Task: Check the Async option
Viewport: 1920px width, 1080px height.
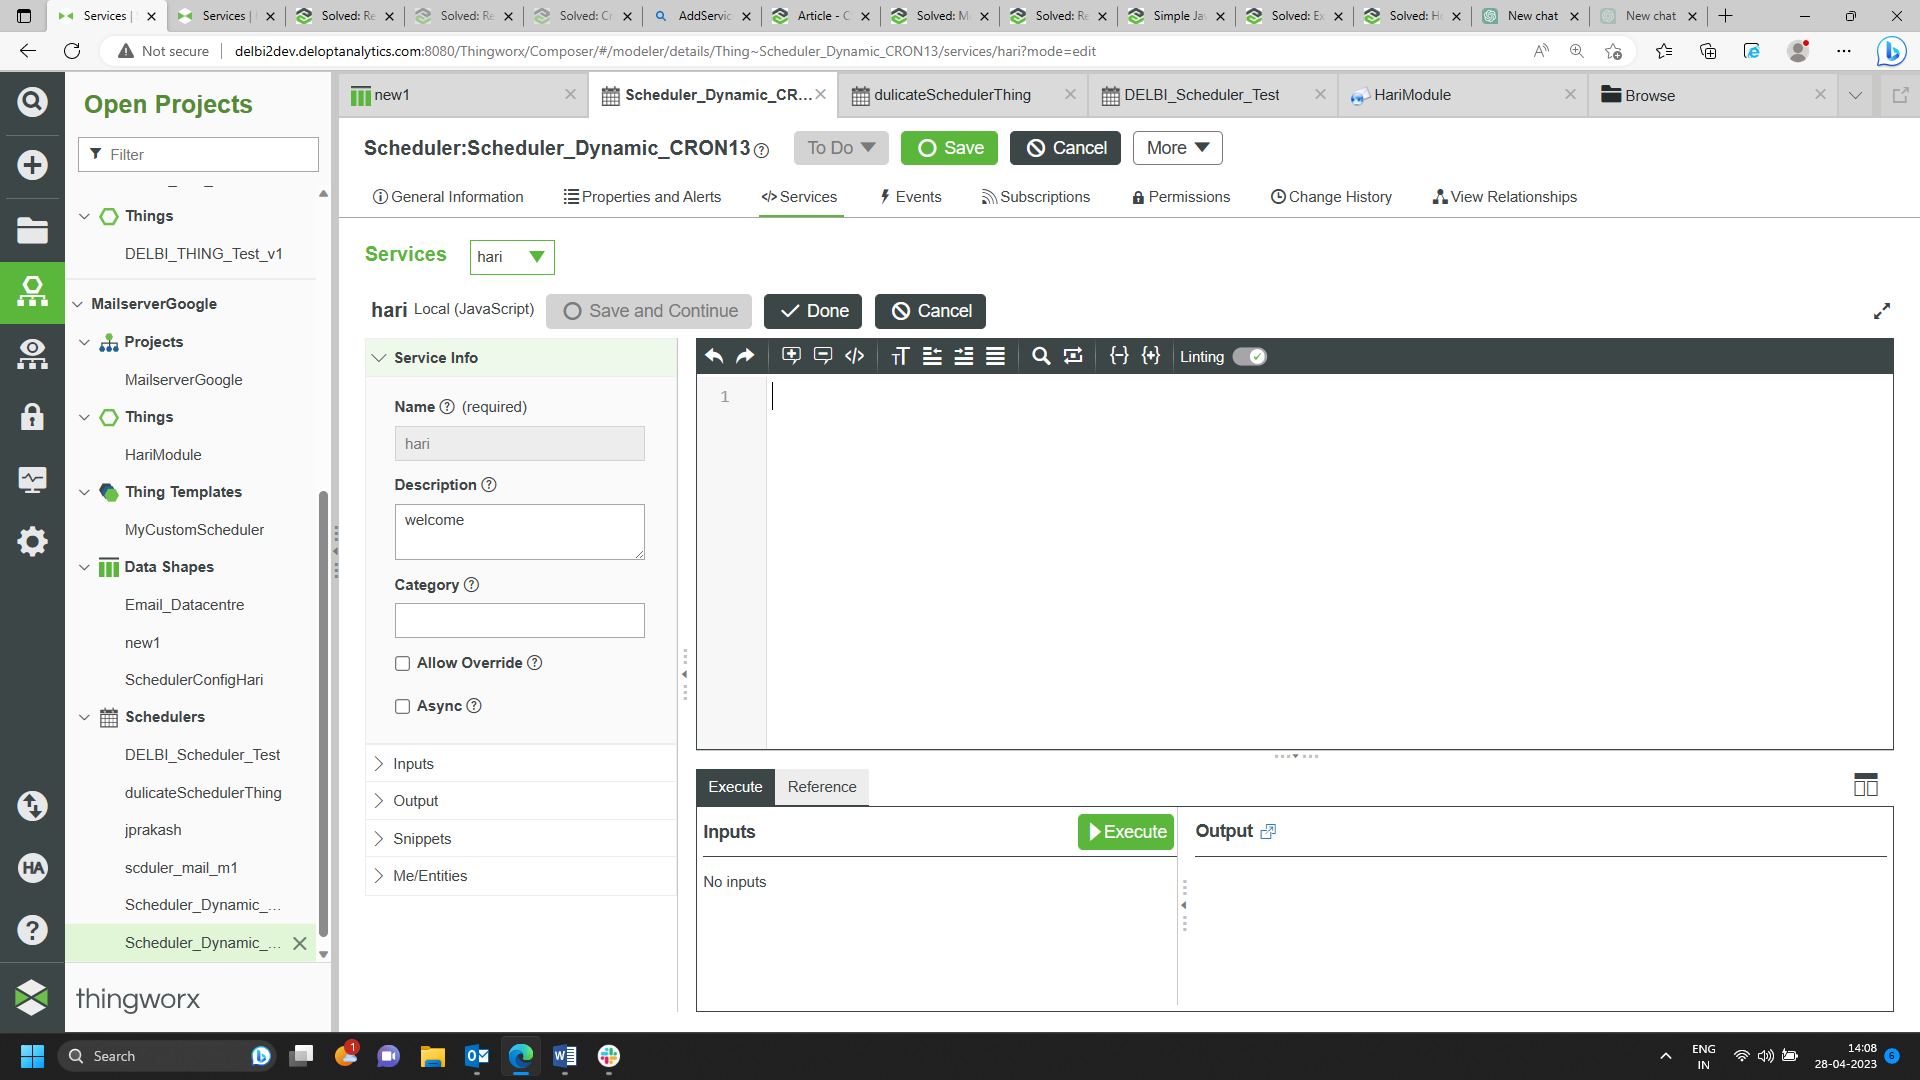Action: point(403,706)
